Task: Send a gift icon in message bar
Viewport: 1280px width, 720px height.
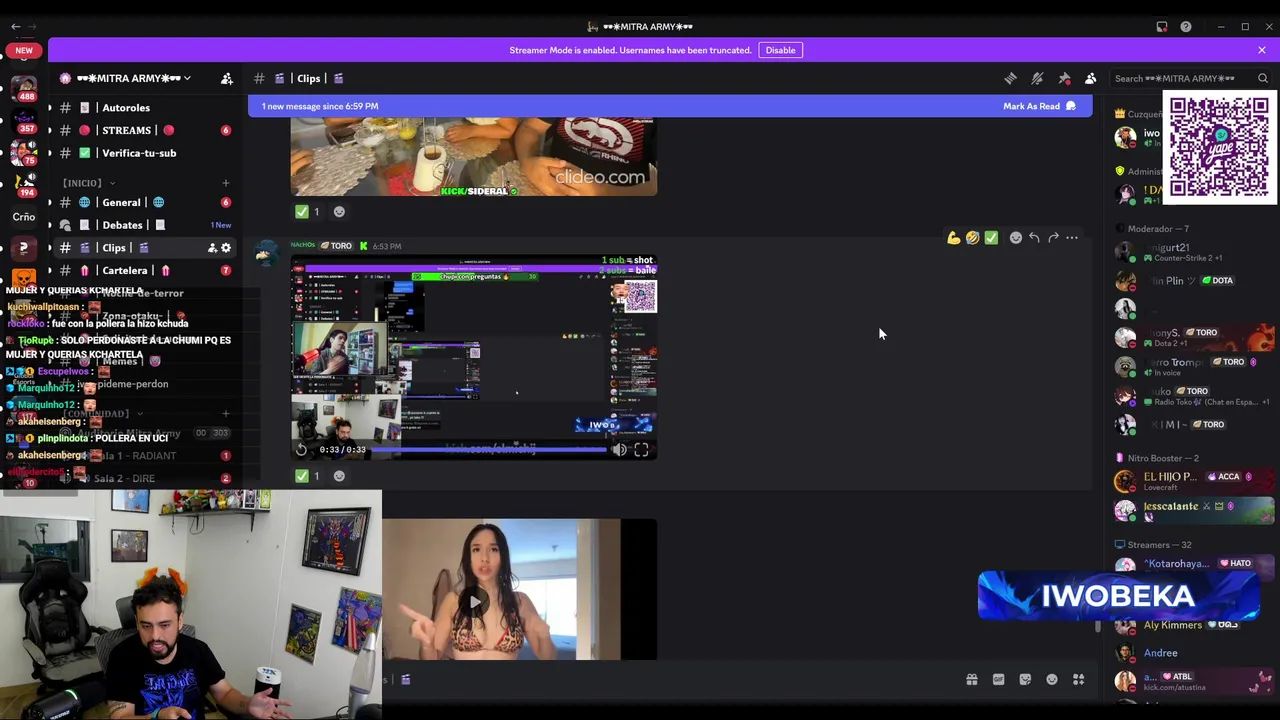Action: tap(972, 680)
